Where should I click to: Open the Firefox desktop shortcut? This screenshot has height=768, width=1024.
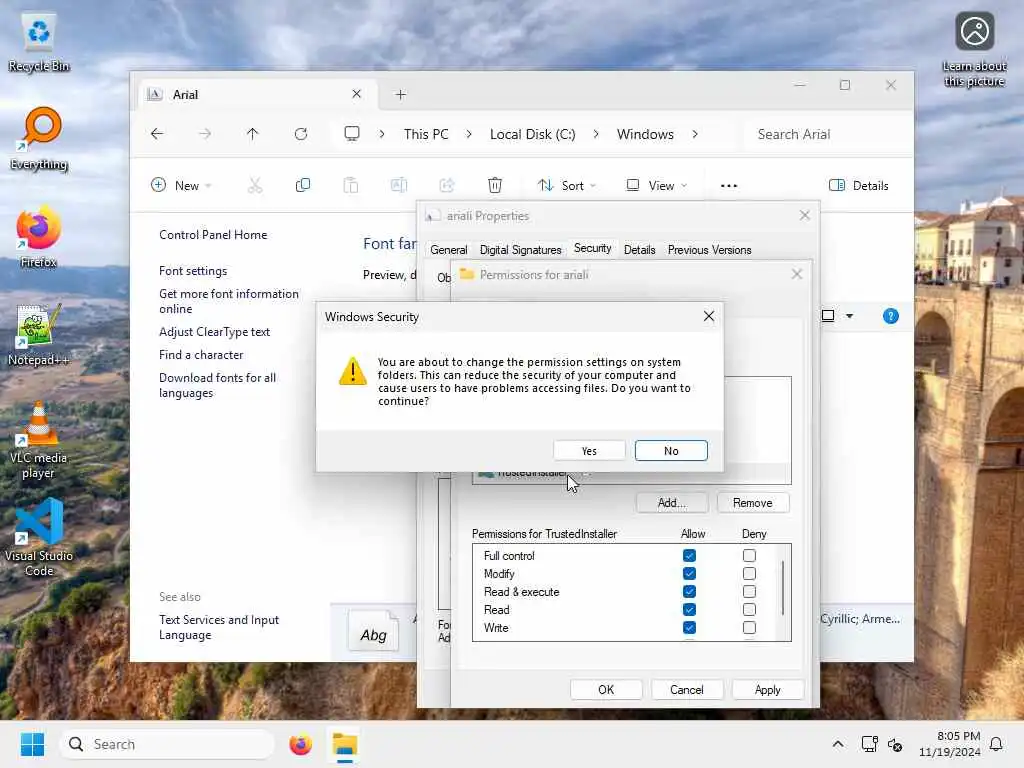coord(39,236)
